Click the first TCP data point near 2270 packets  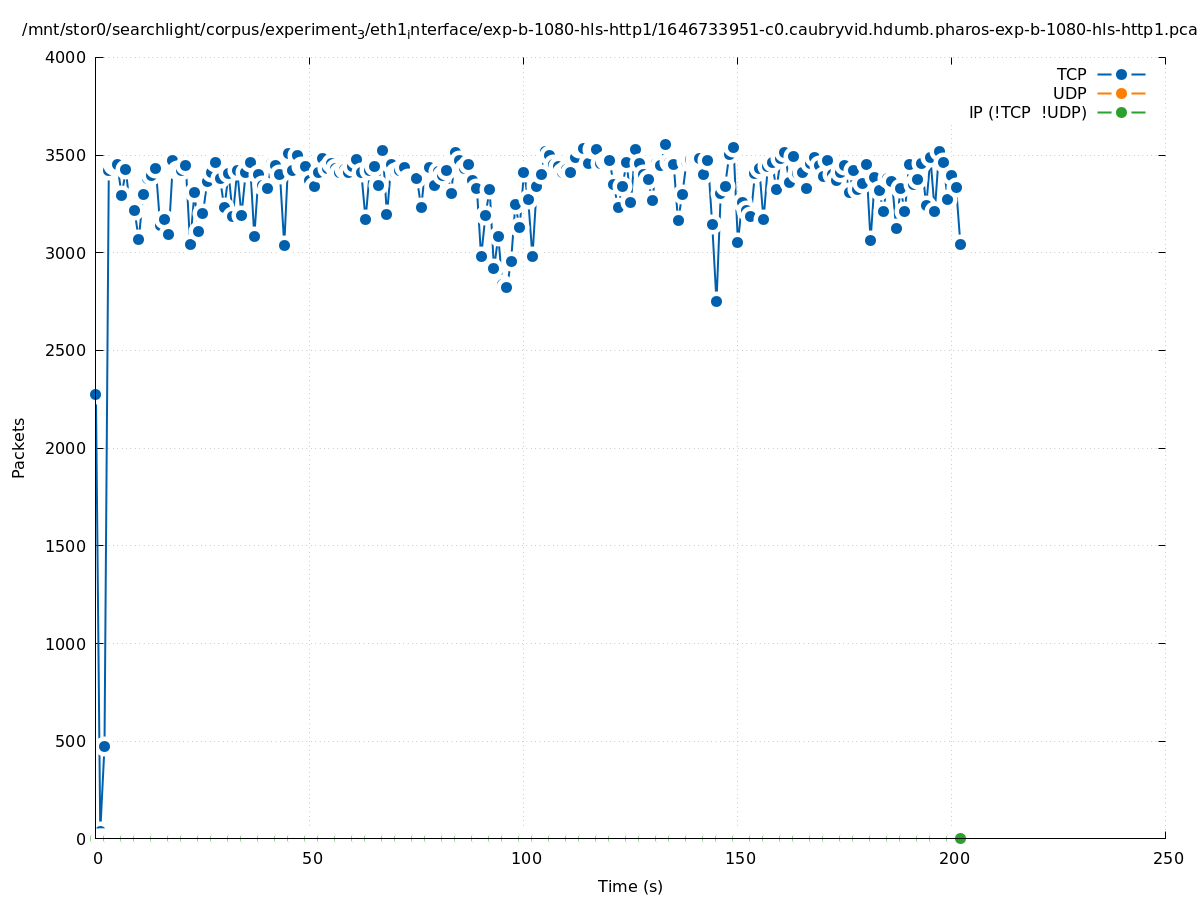(95, 394)
